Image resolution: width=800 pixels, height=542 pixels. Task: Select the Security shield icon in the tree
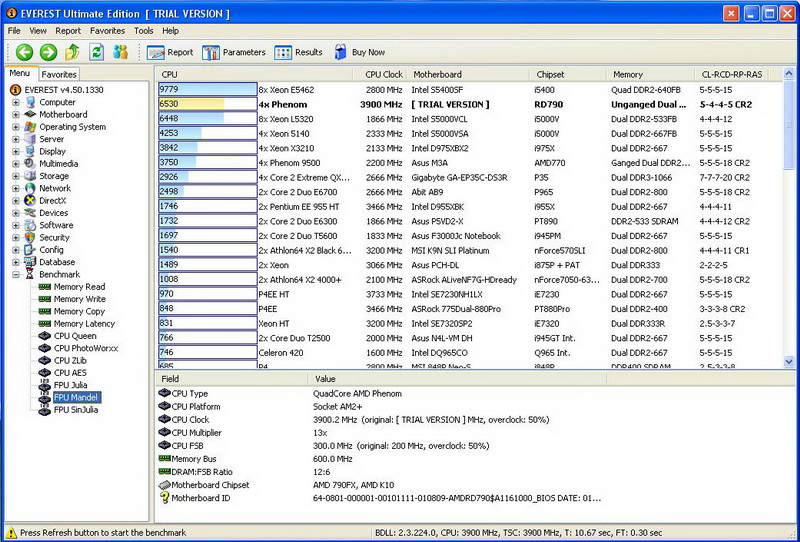tap(30, 237)
